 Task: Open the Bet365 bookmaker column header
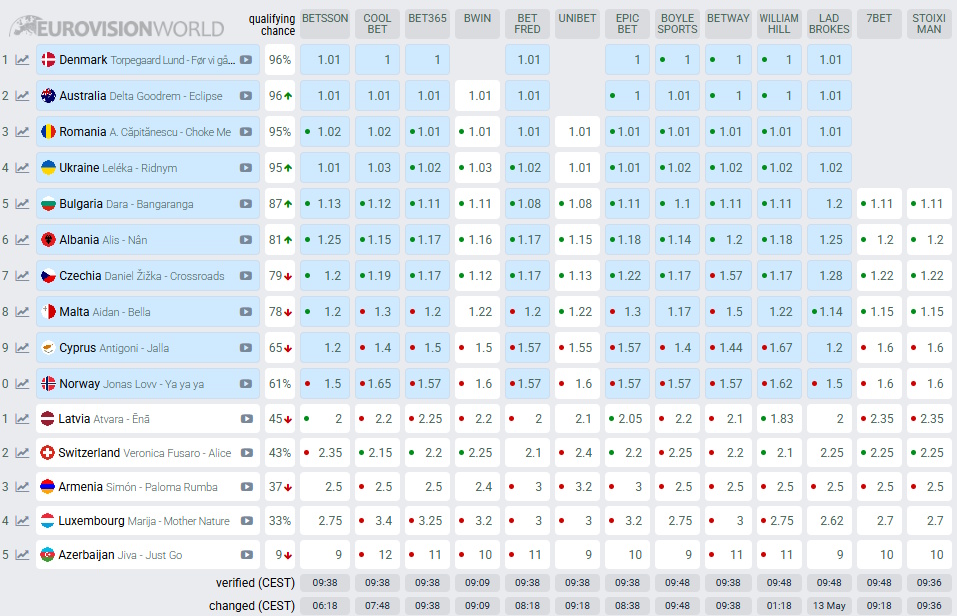(427, 24)
